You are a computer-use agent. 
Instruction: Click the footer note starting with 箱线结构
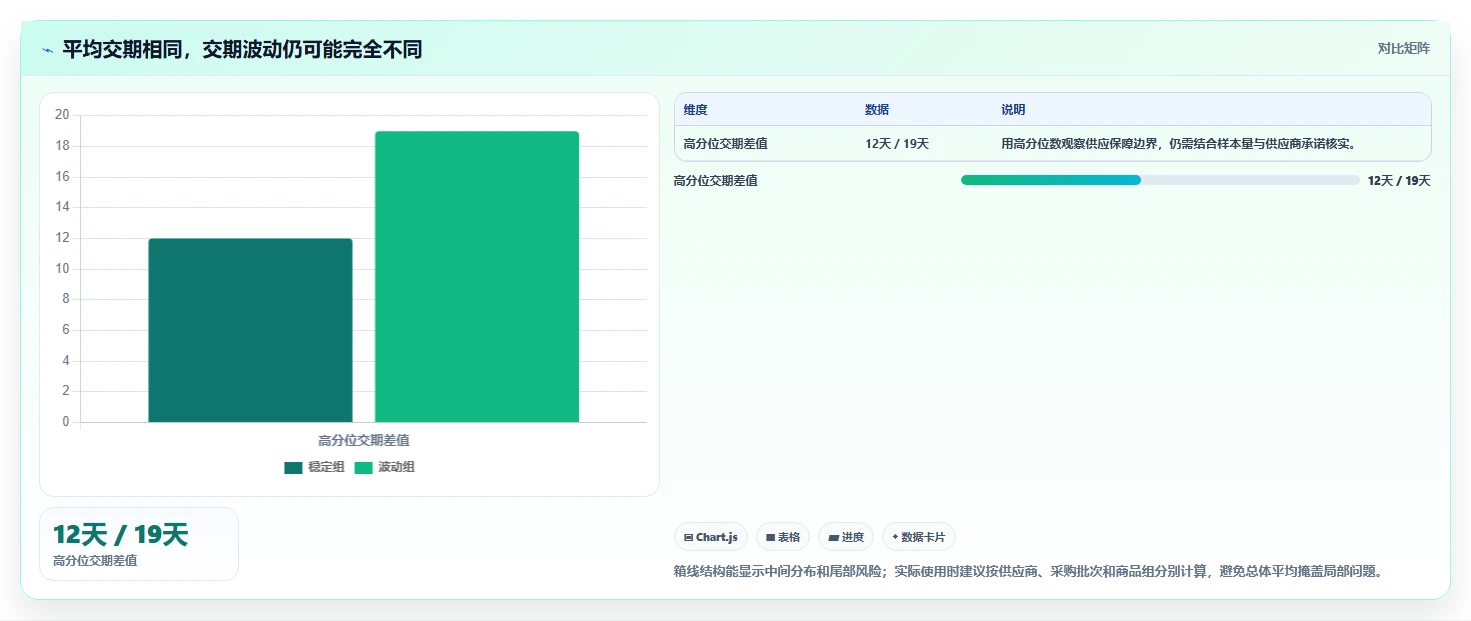tap(1029, 572)
